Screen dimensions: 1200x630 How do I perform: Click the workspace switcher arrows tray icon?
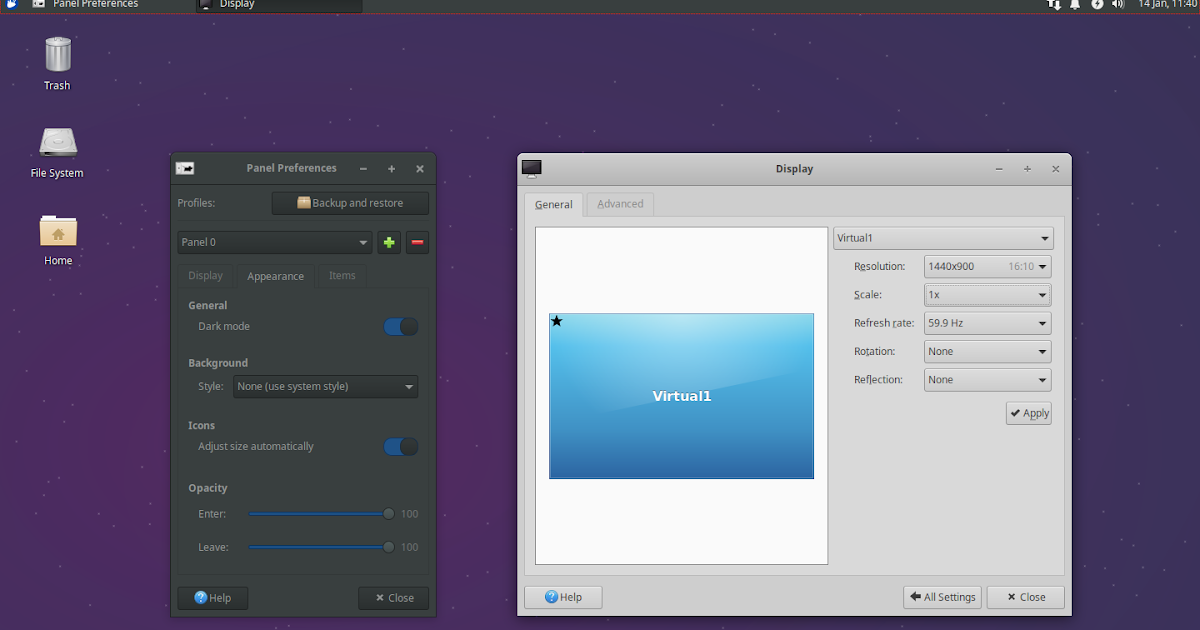pos(1053,5)
